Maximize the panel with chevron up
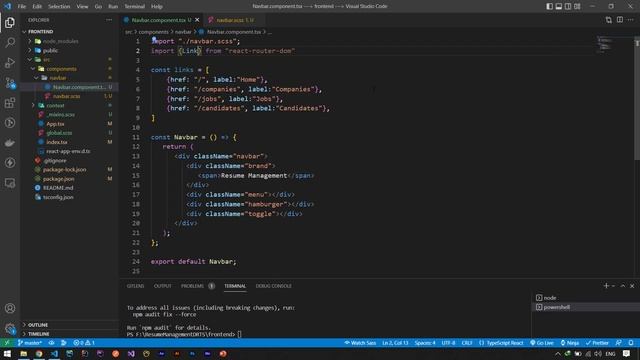The height and width of the screenshot is (360, 640). click(x=623, y=286)
